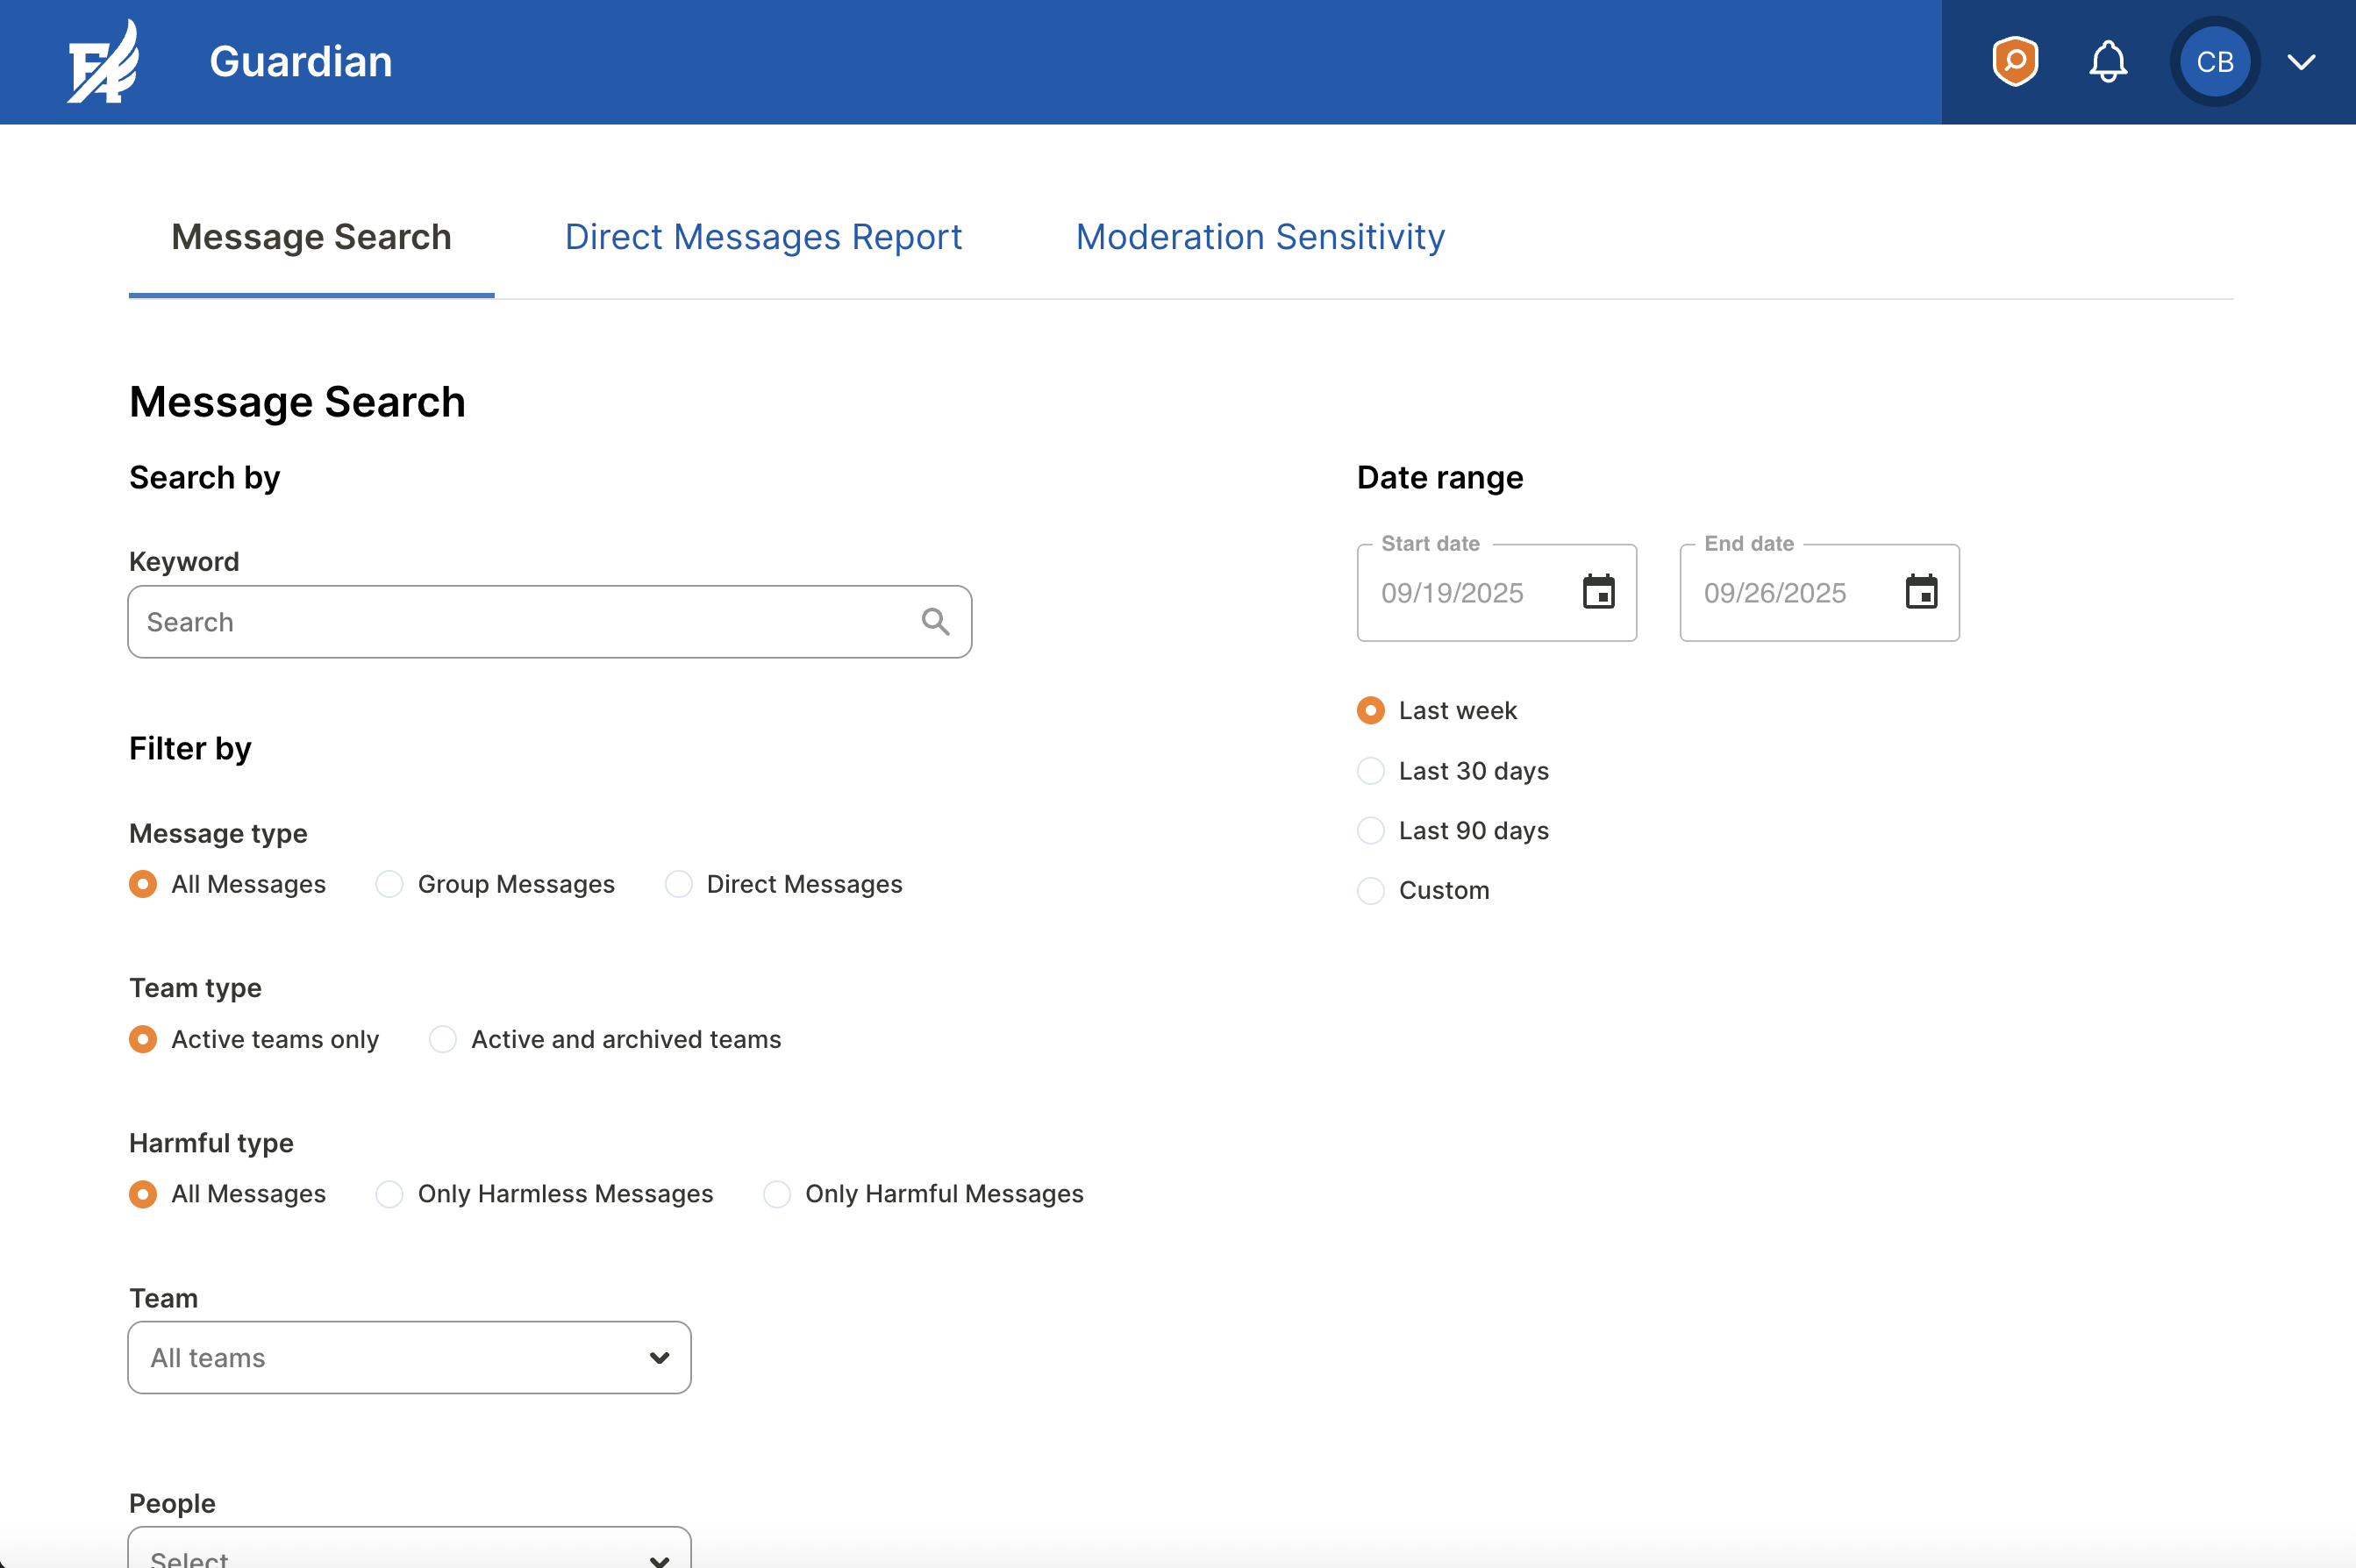2356x1568 pixels.
Task: Click the Guardian shield search icon
Action: pos(2014,62)
